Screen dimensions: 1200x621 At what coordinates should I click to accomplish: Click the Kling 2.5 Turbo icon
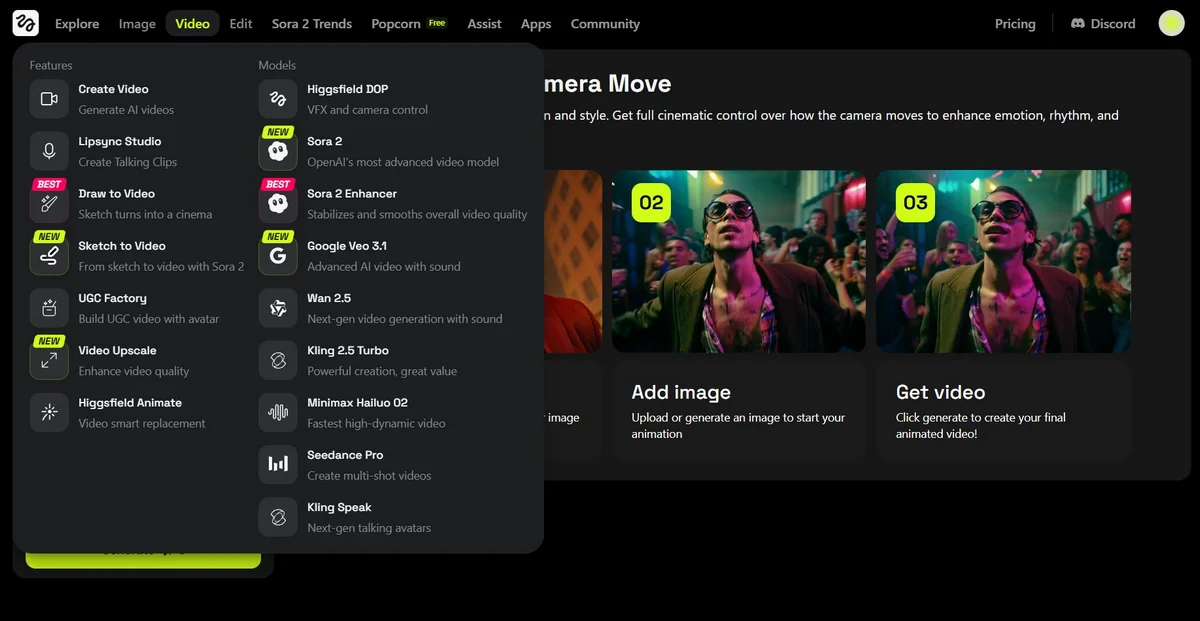278,360
